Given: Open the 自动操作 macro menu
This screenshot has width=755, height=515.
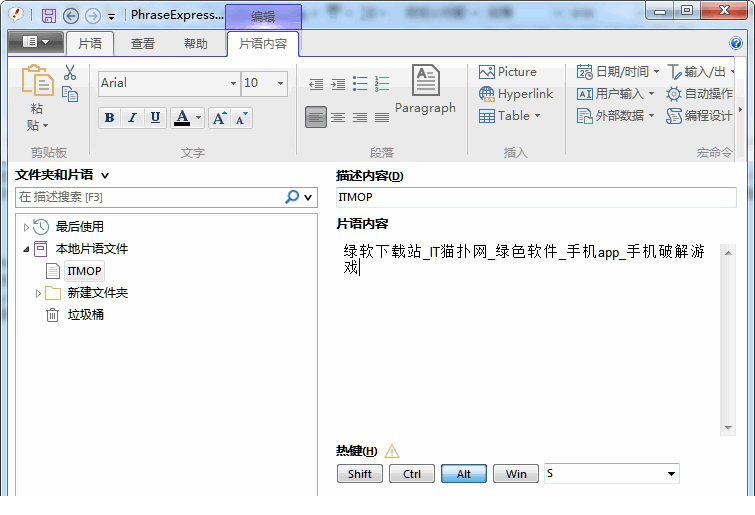Looking at the screenshot, I should click(x=700, y=94).
